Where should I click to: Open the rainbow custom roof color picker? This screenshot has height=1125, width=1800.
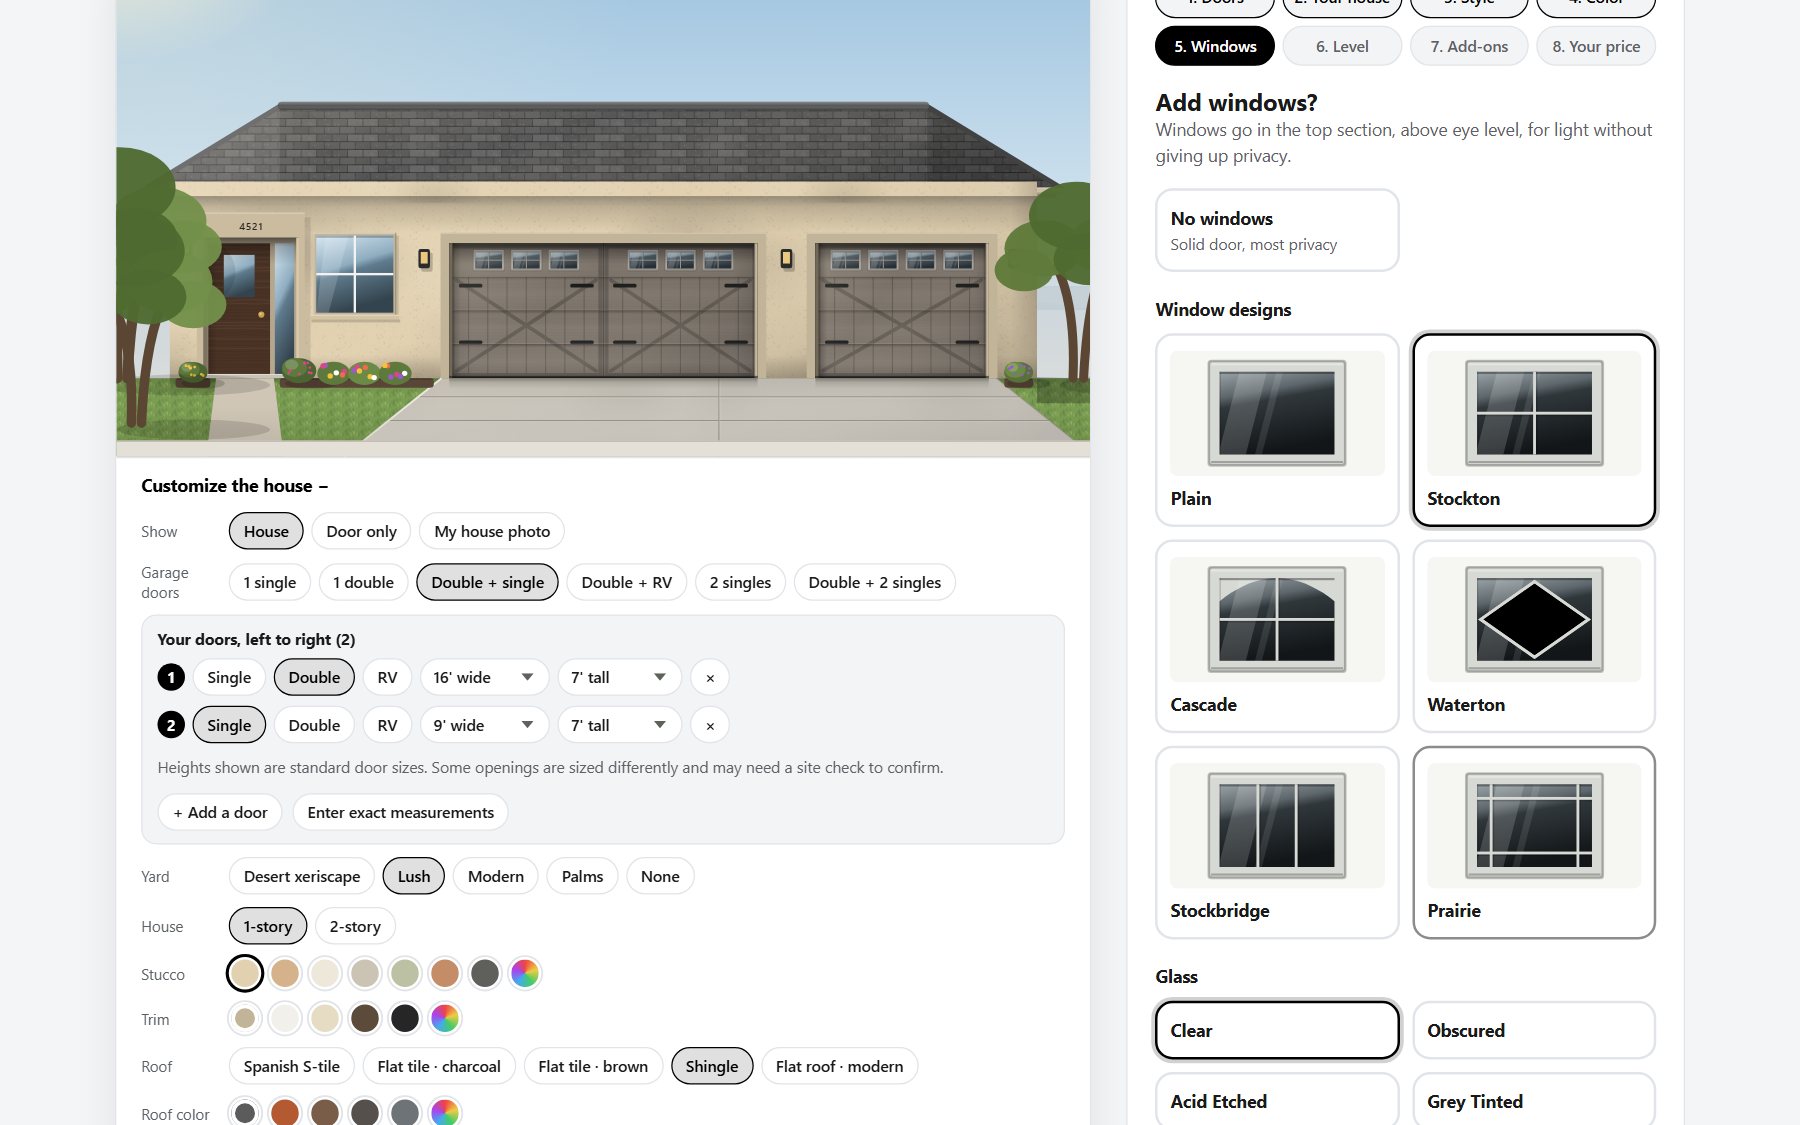tap(445, 1112)
